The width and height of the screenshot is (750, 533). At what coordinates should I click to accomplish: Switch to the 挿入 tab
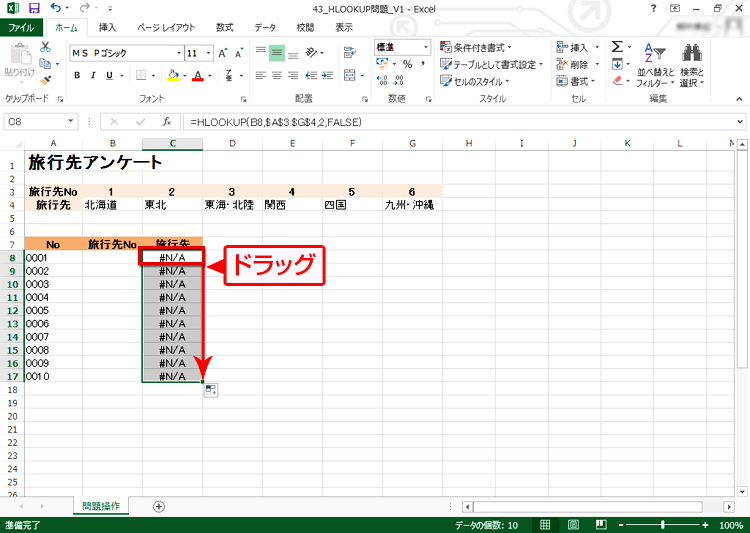pos(107,27)
